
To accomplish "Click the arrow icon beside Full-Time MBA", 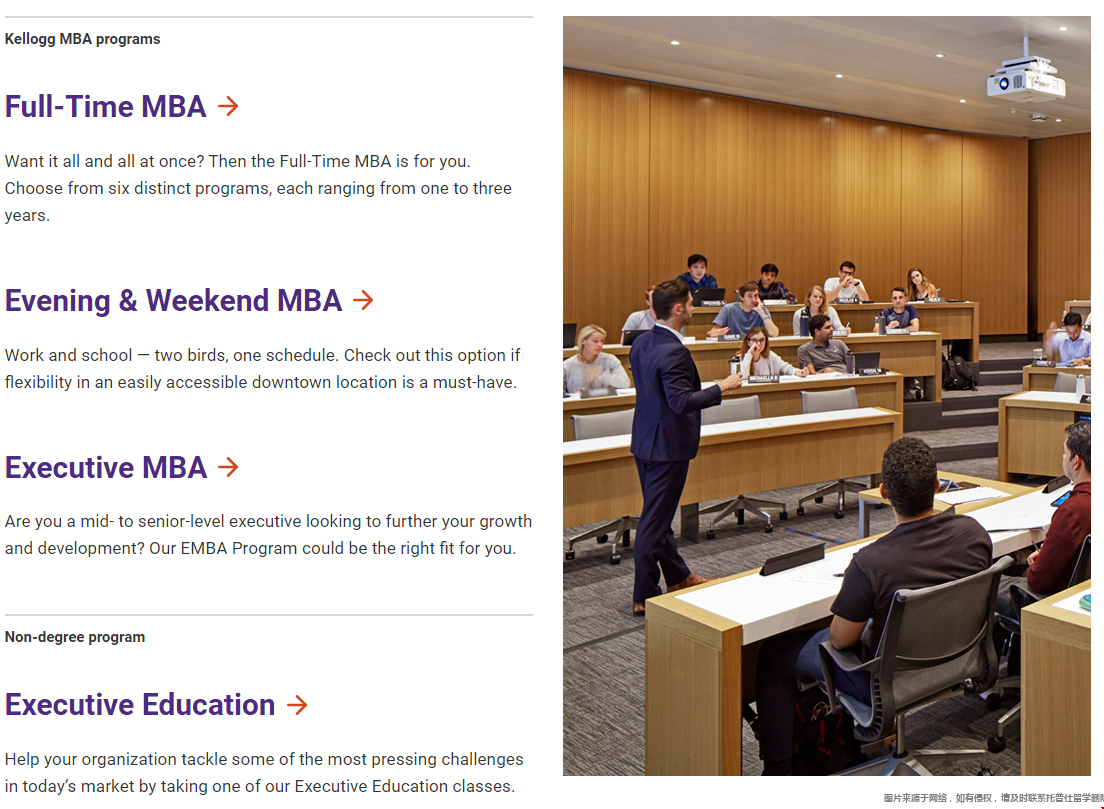I will [228, 106].
